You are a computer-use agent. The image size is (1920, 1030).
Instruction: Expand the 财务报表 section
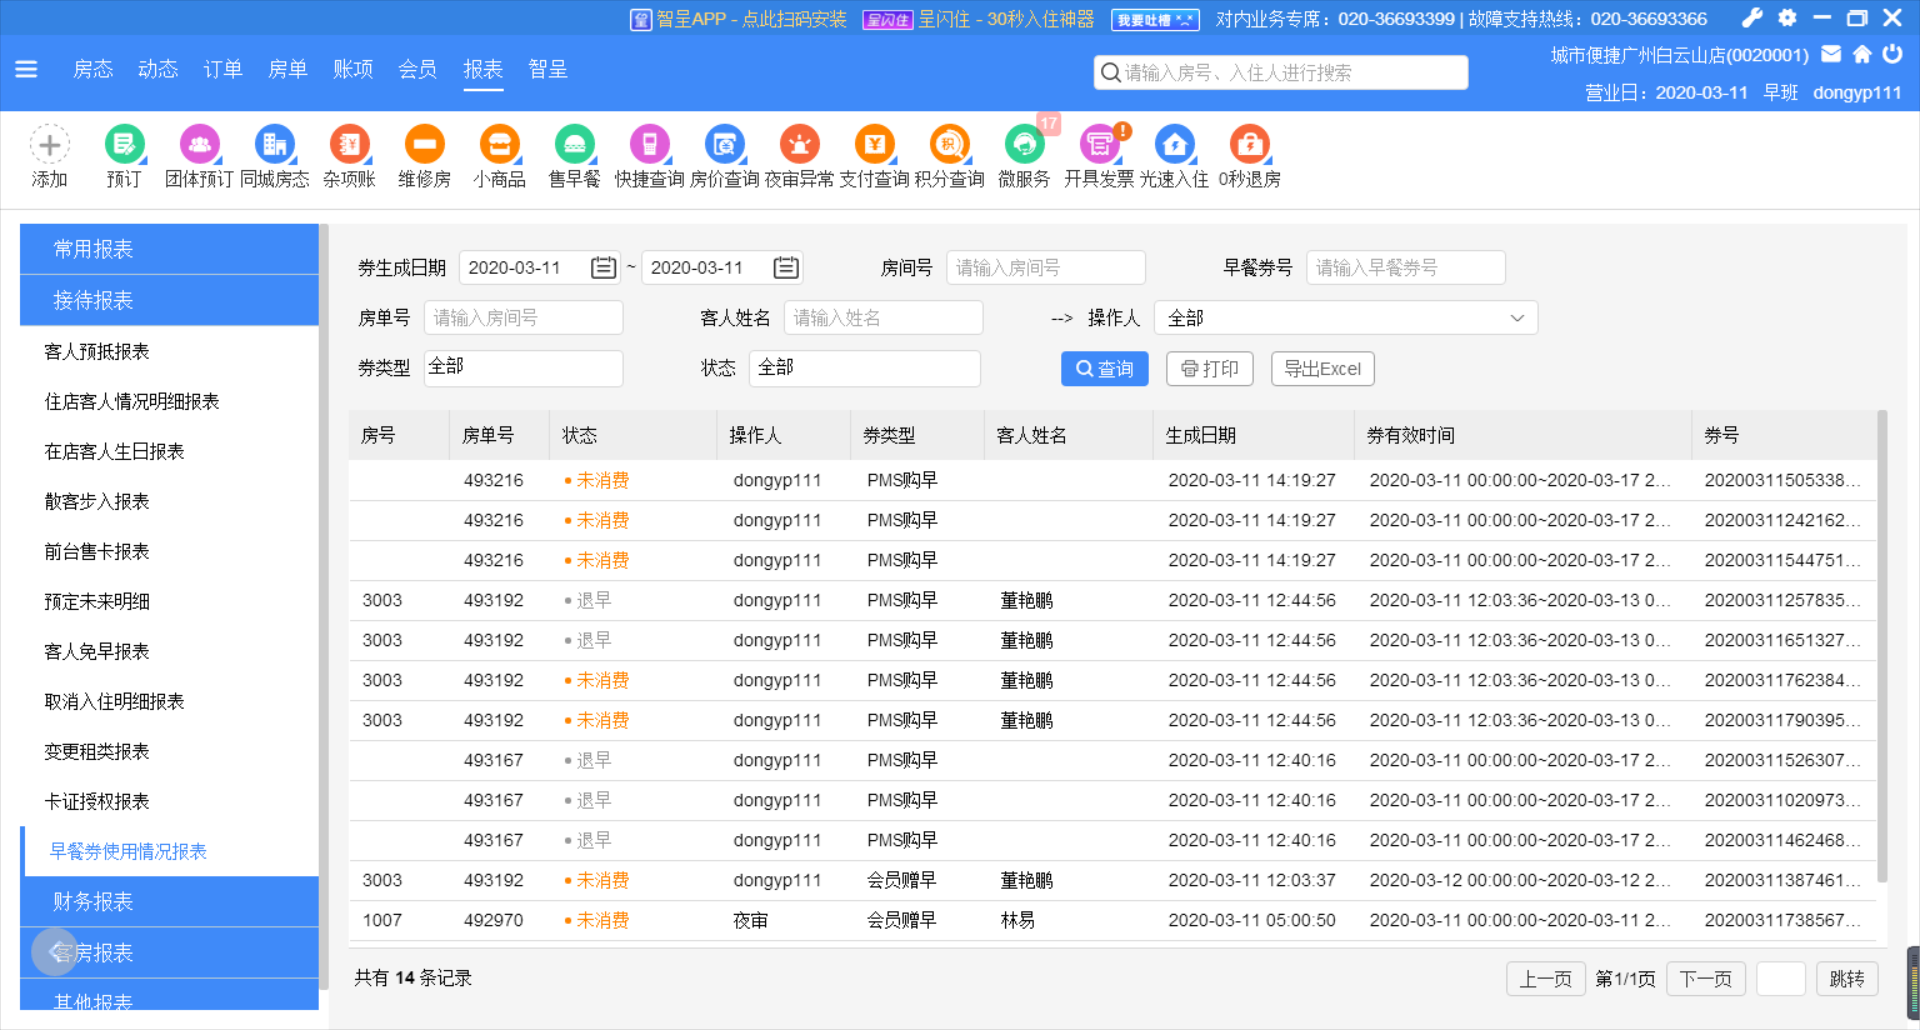pos(169,902)
